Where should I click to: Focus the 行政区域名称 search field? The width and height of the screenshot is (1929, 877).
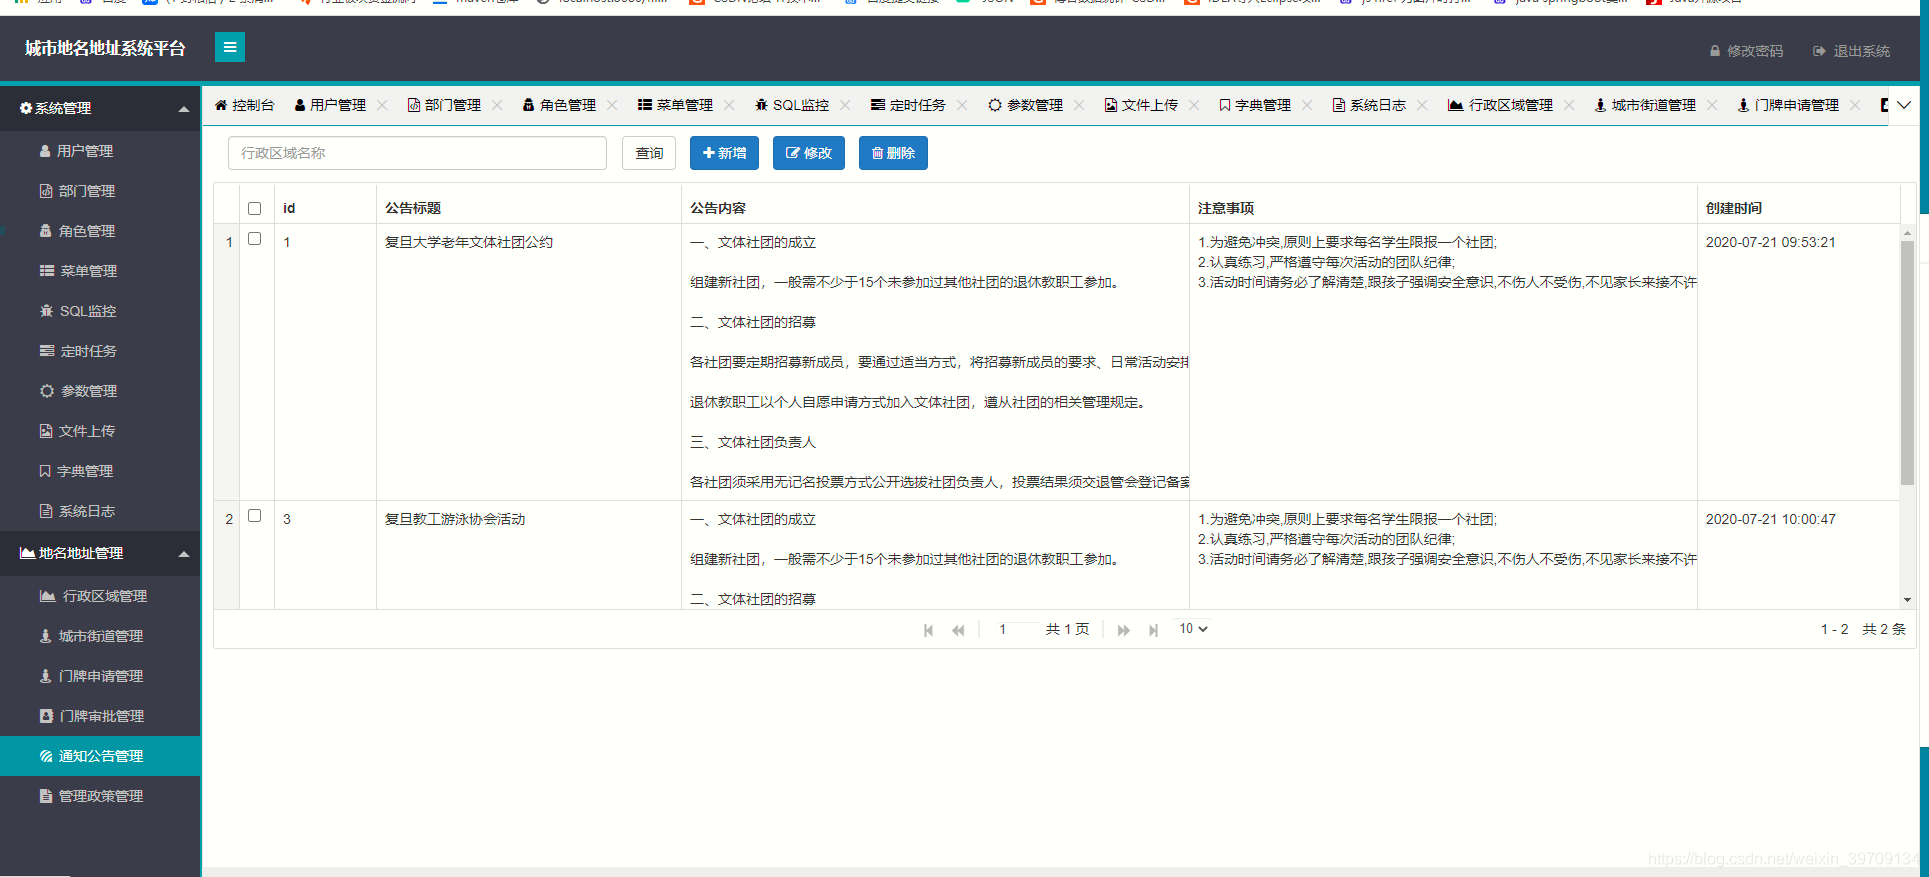pyautogui.click(x=417, y=153)
